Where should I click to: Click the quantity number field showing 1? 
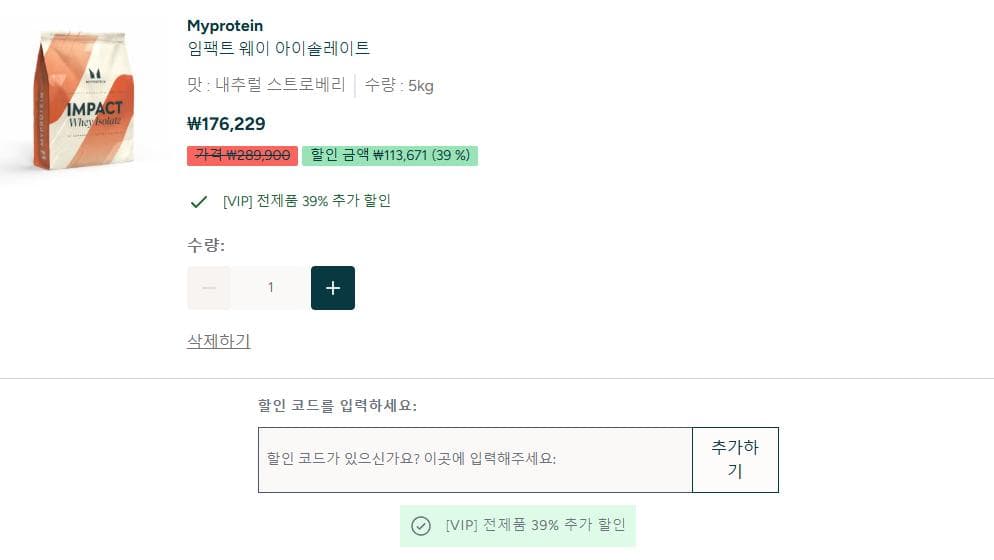pyautogui.click(x=270, y=288)
